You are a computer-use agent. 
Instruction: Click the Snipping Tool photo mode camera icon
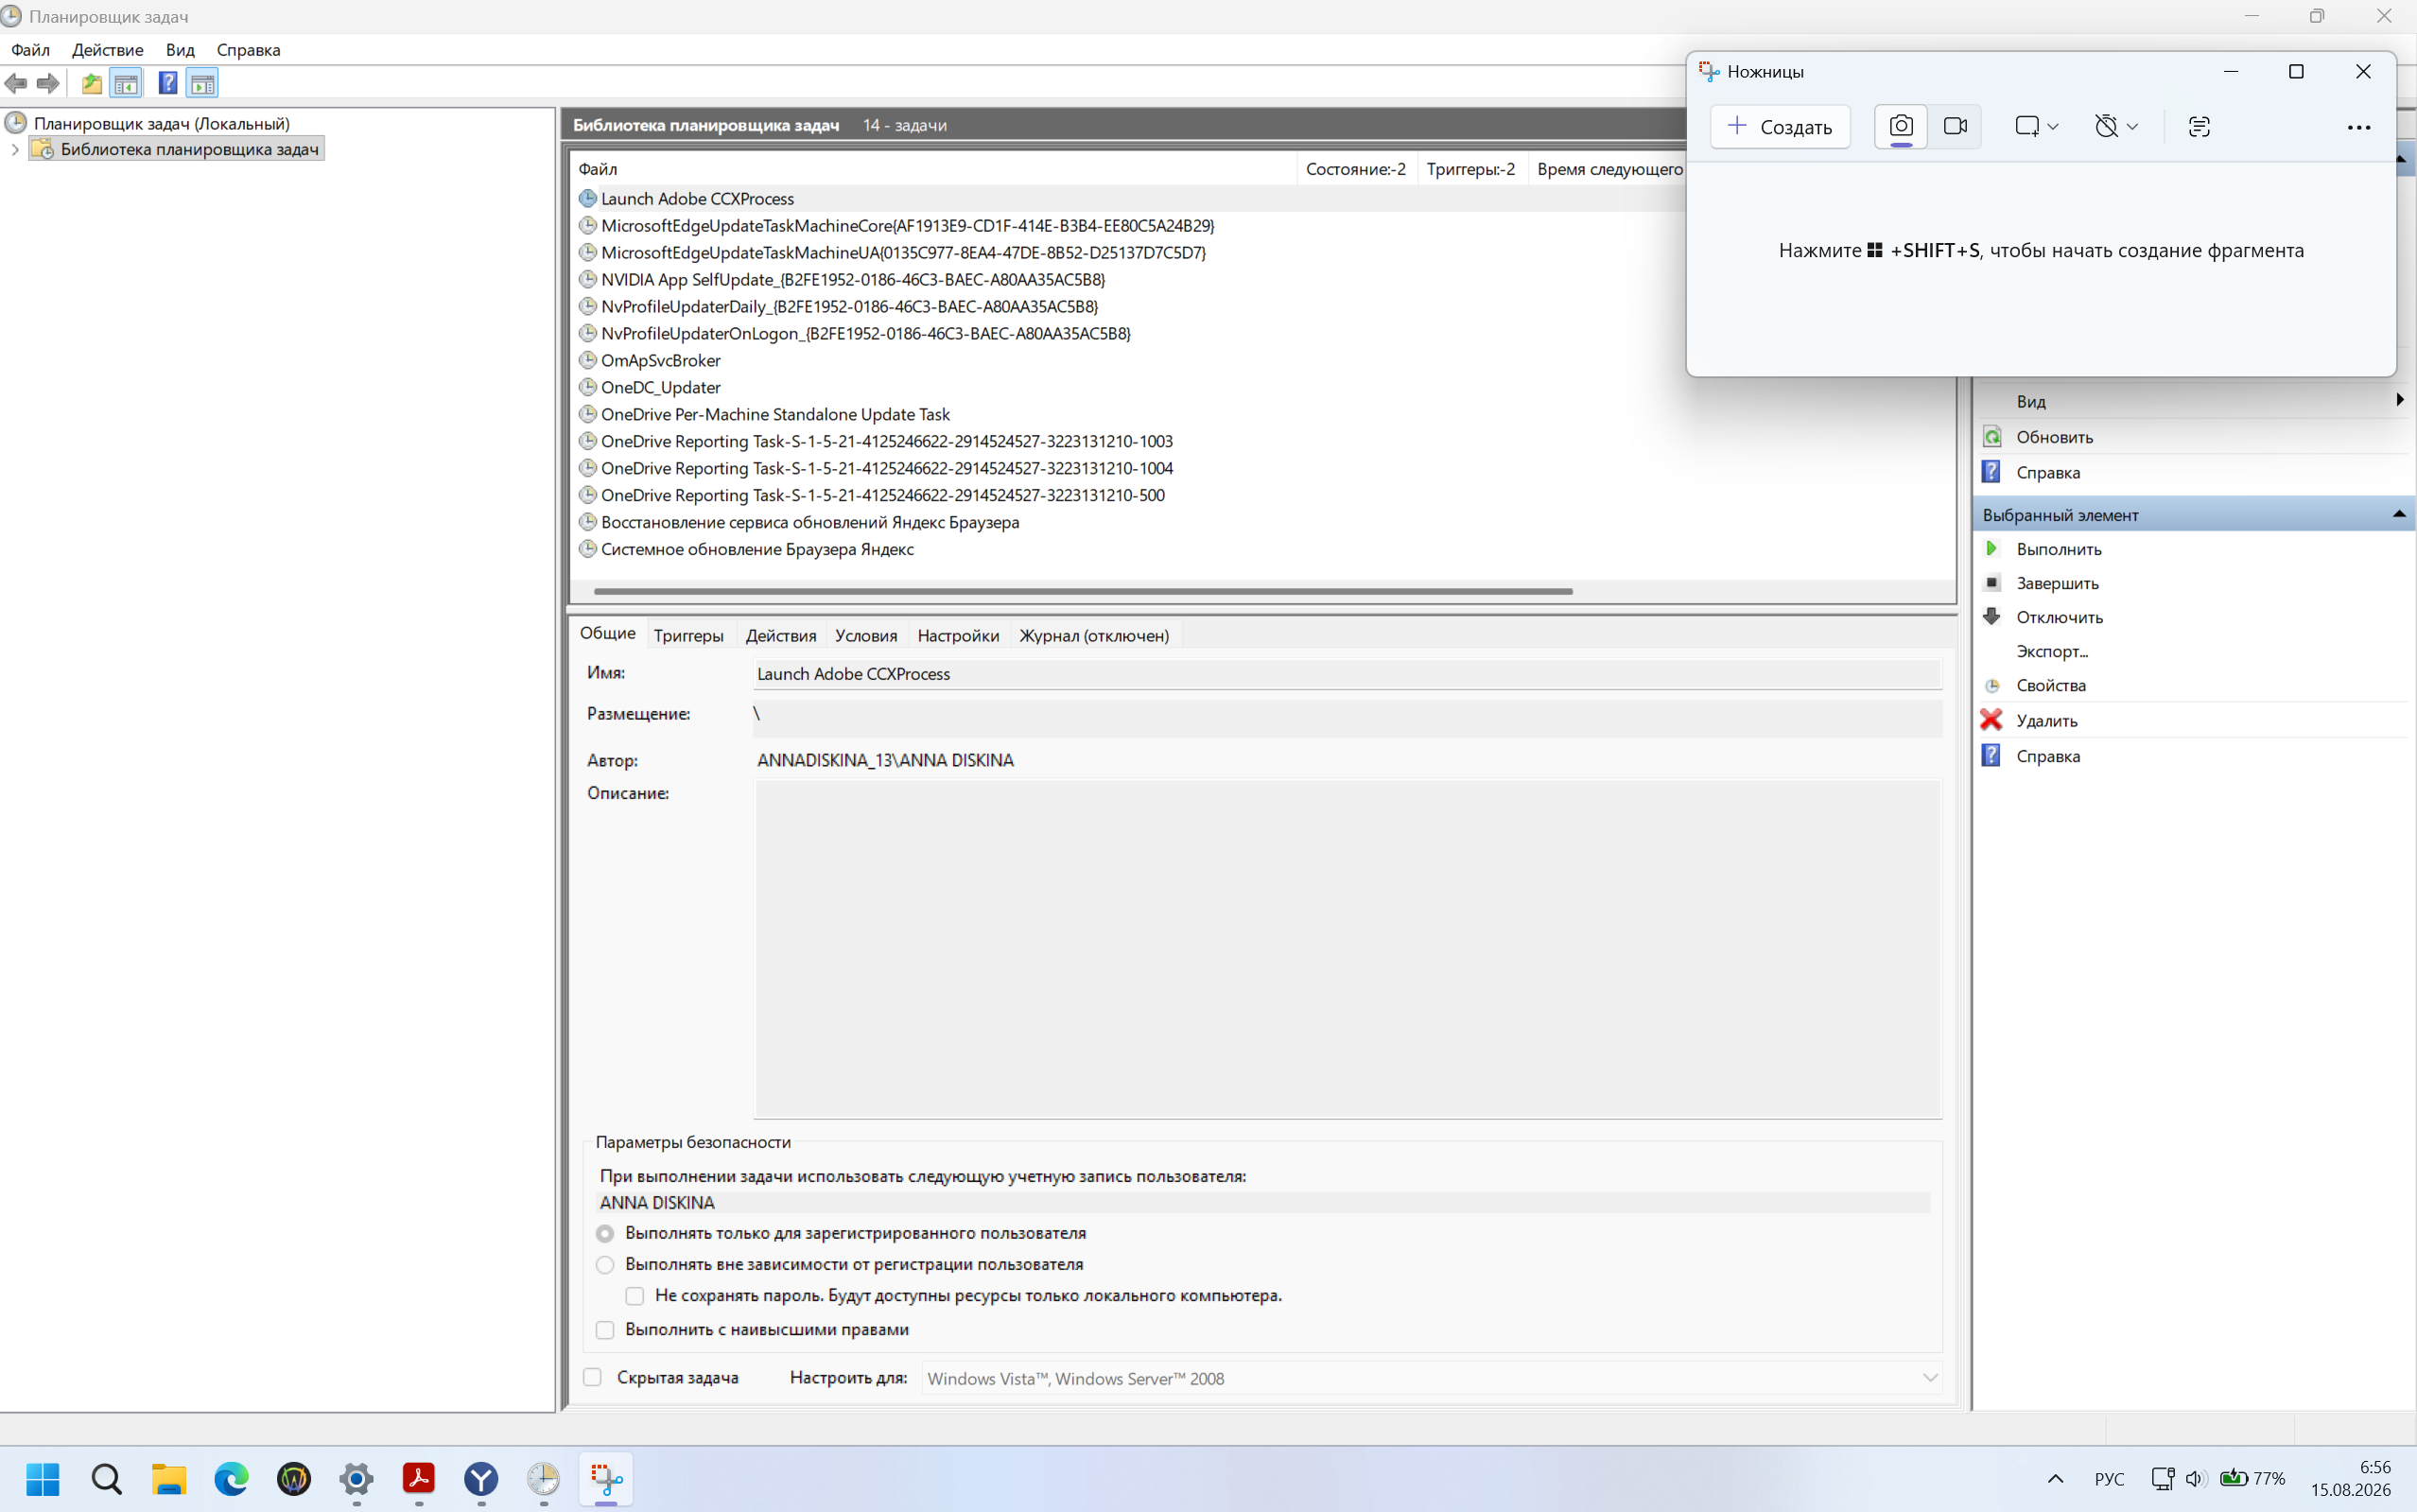pyautogui.click(x=1900, y=126)
